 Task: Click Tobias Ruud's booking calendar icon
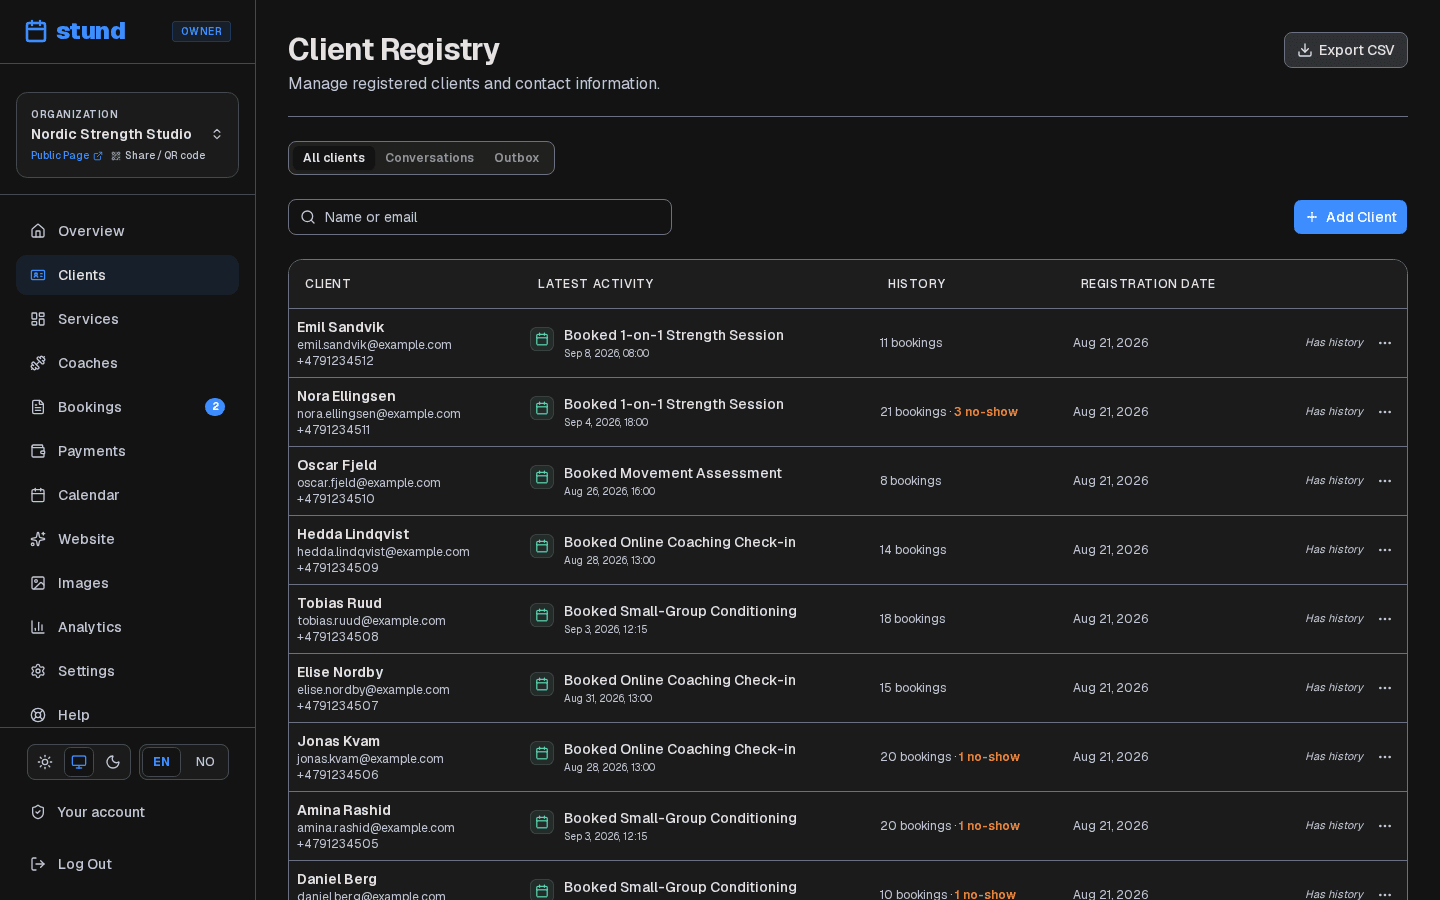pos(542,615)
